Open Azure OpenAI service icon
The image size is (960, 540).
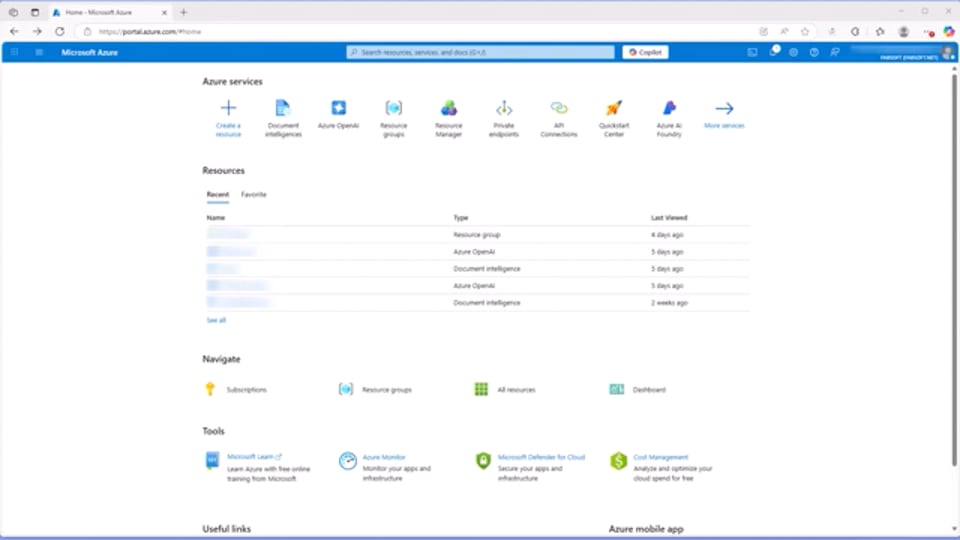(x=338, y=108)
